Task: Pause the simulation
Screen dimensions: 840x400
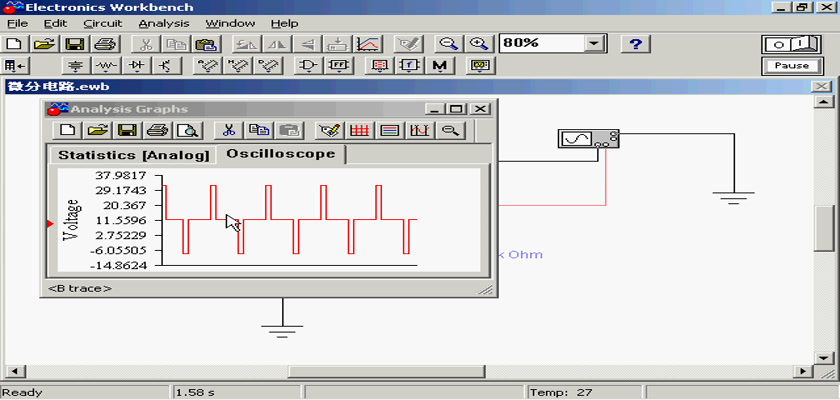Action: [791, 66]
